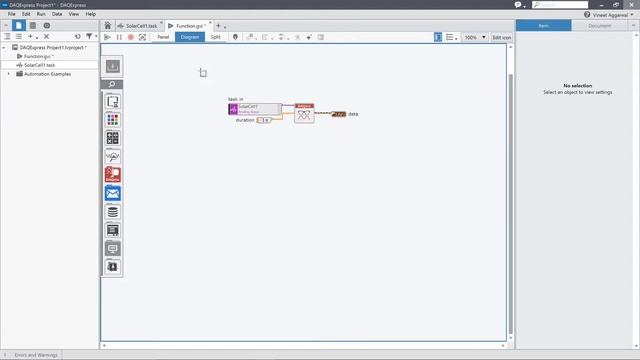Click the capture data icon next to Abort
Image resolution: width=640 pixels, height=360 pixels.
[142, 37]
